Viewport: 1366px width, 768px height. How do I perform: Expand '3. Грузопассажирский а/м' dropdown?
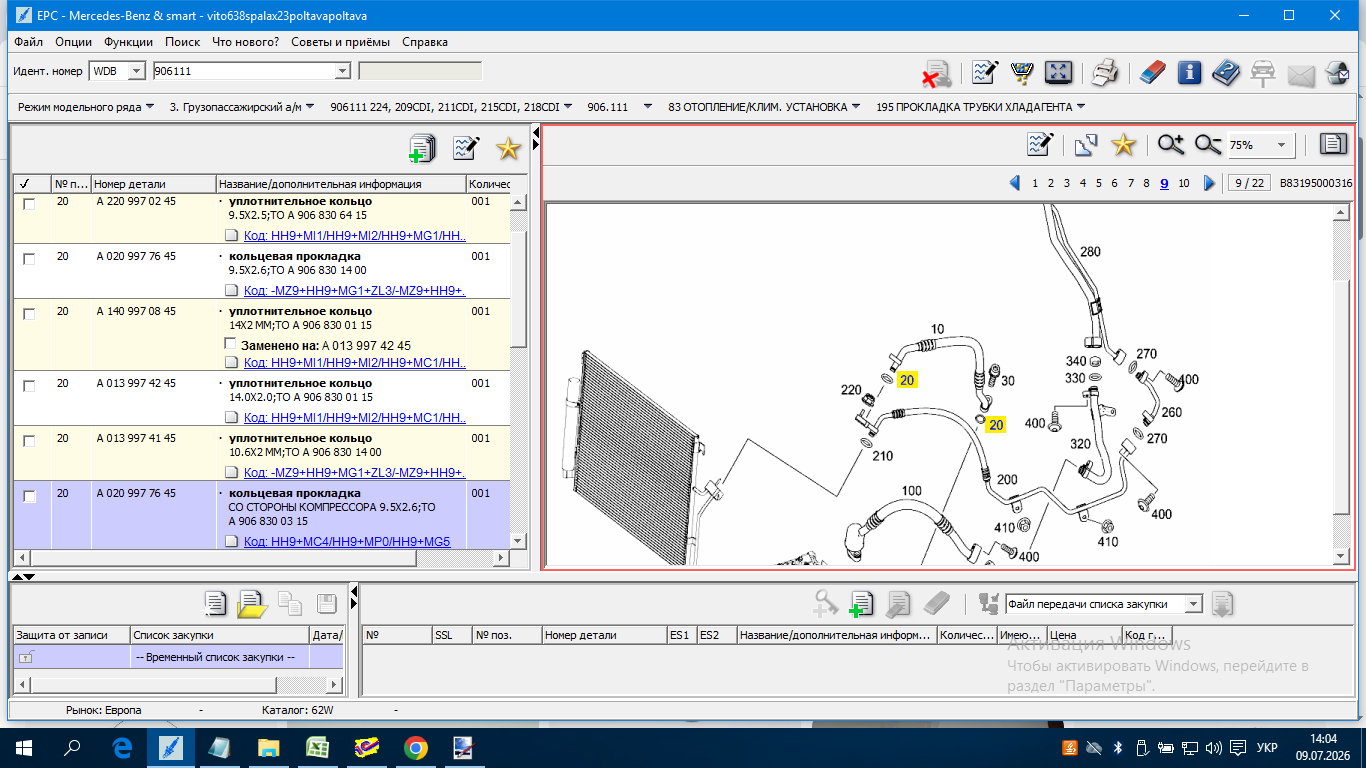point(310,107)
